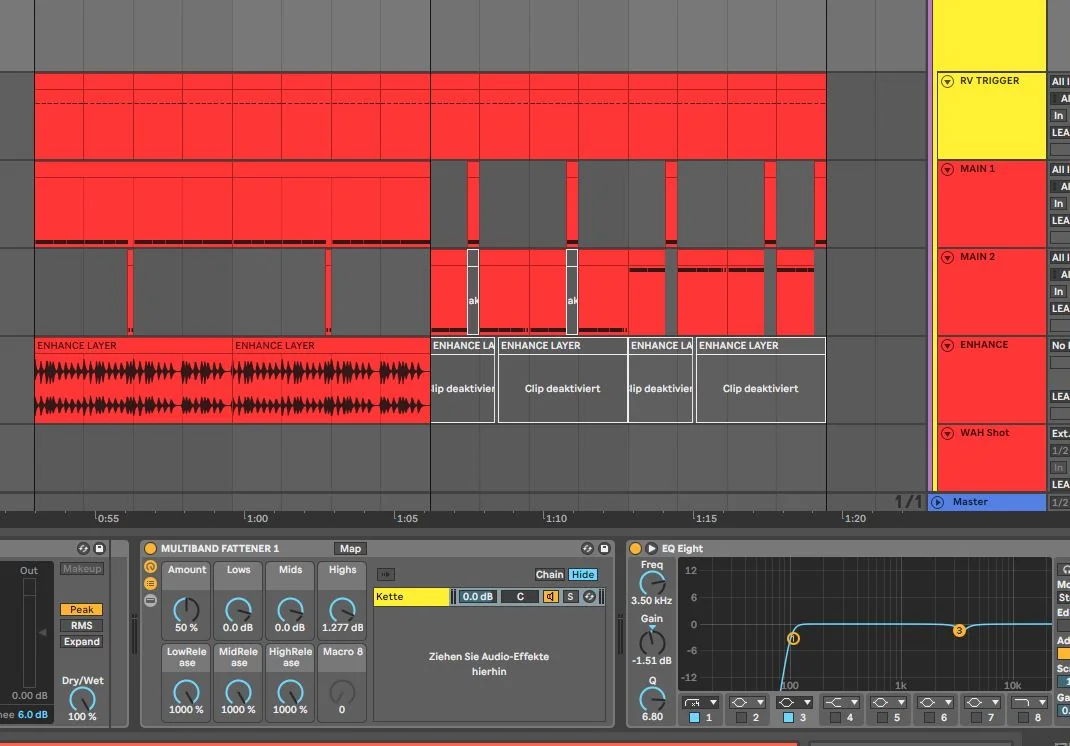Enable EQ Eight band 8 checkbox
This screenshot has height=746, width=1070.
click(x=1024, y=717)
